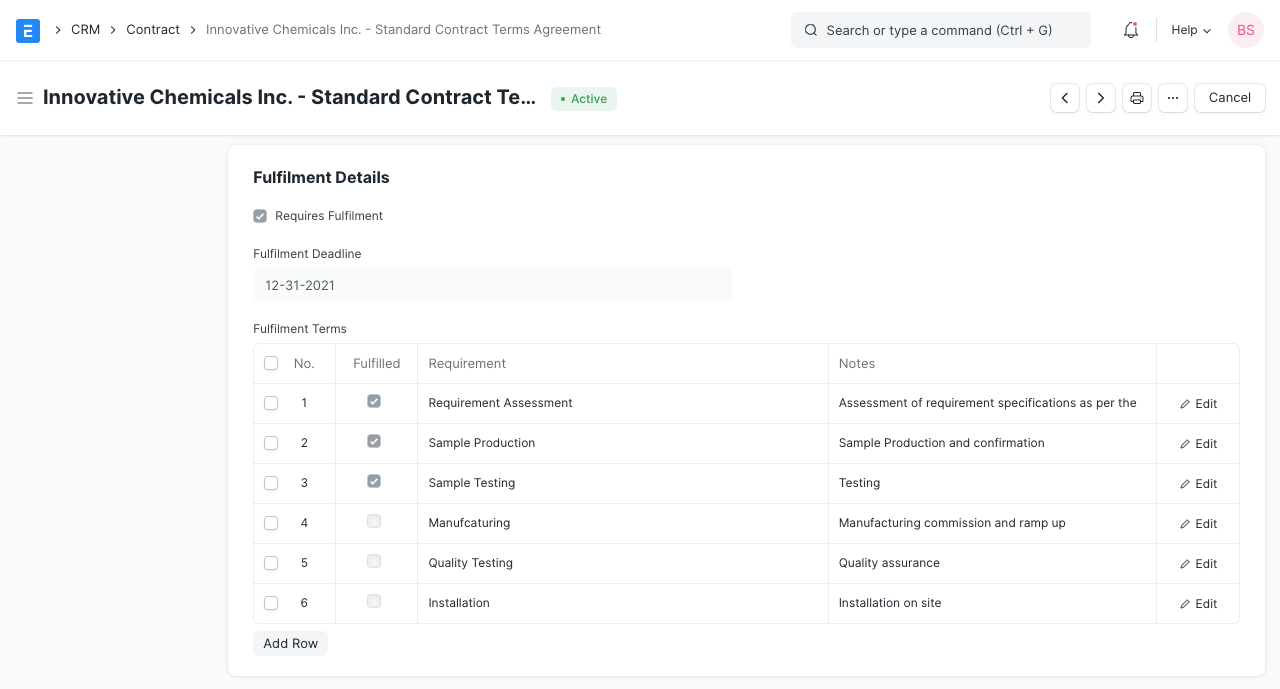
Task: Open the Help dropdown
Action: pyautogui.click(x=1190, y=30)
